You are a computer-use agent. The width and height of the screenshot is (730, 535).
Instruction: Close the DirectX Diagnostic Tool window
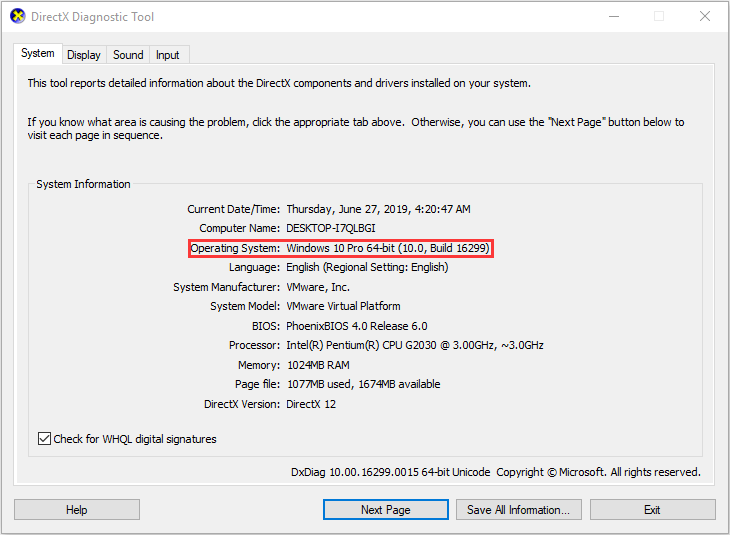tap(705, 16)
